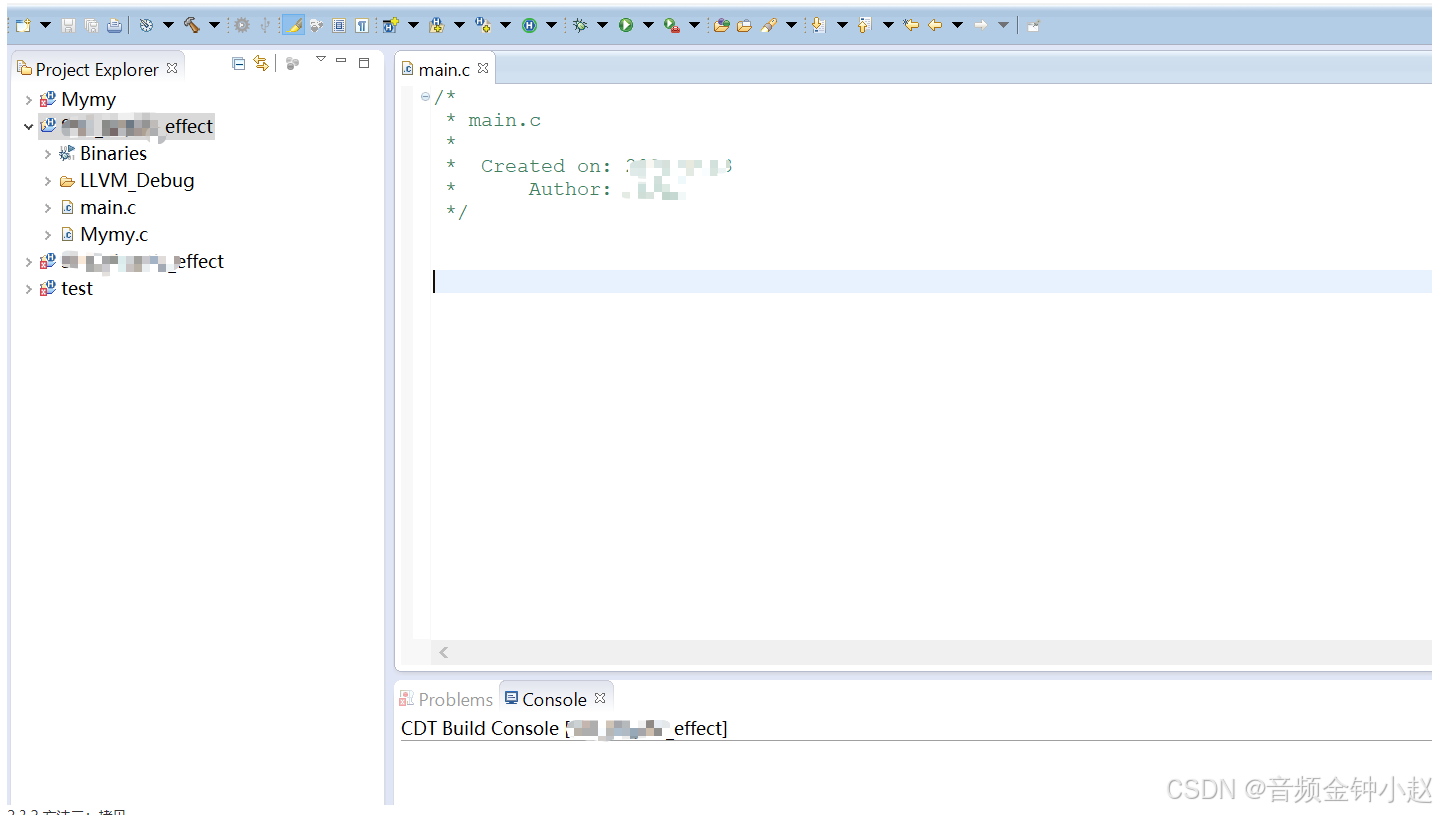Switch to the main.c editor tab
Image resolution: width=1437 pixels, height=815 pixels.
[x=444, y=69]
